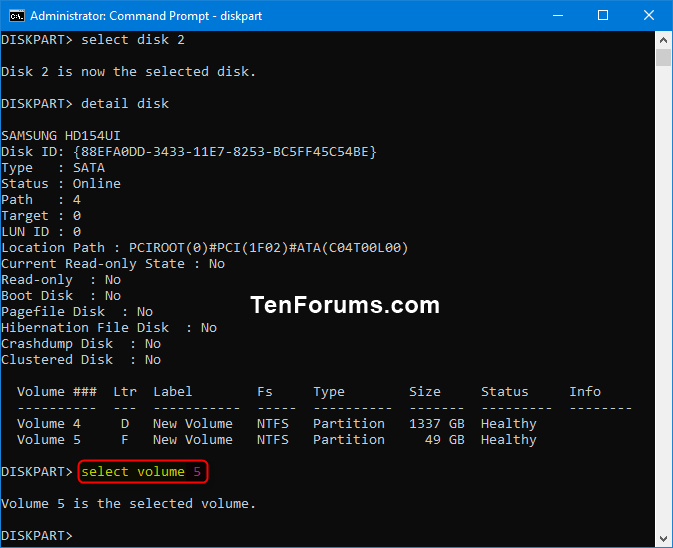Click the 'Current Read-only State : No' line
The height and width of the screenshot is (548, 673).
point(113,264)
